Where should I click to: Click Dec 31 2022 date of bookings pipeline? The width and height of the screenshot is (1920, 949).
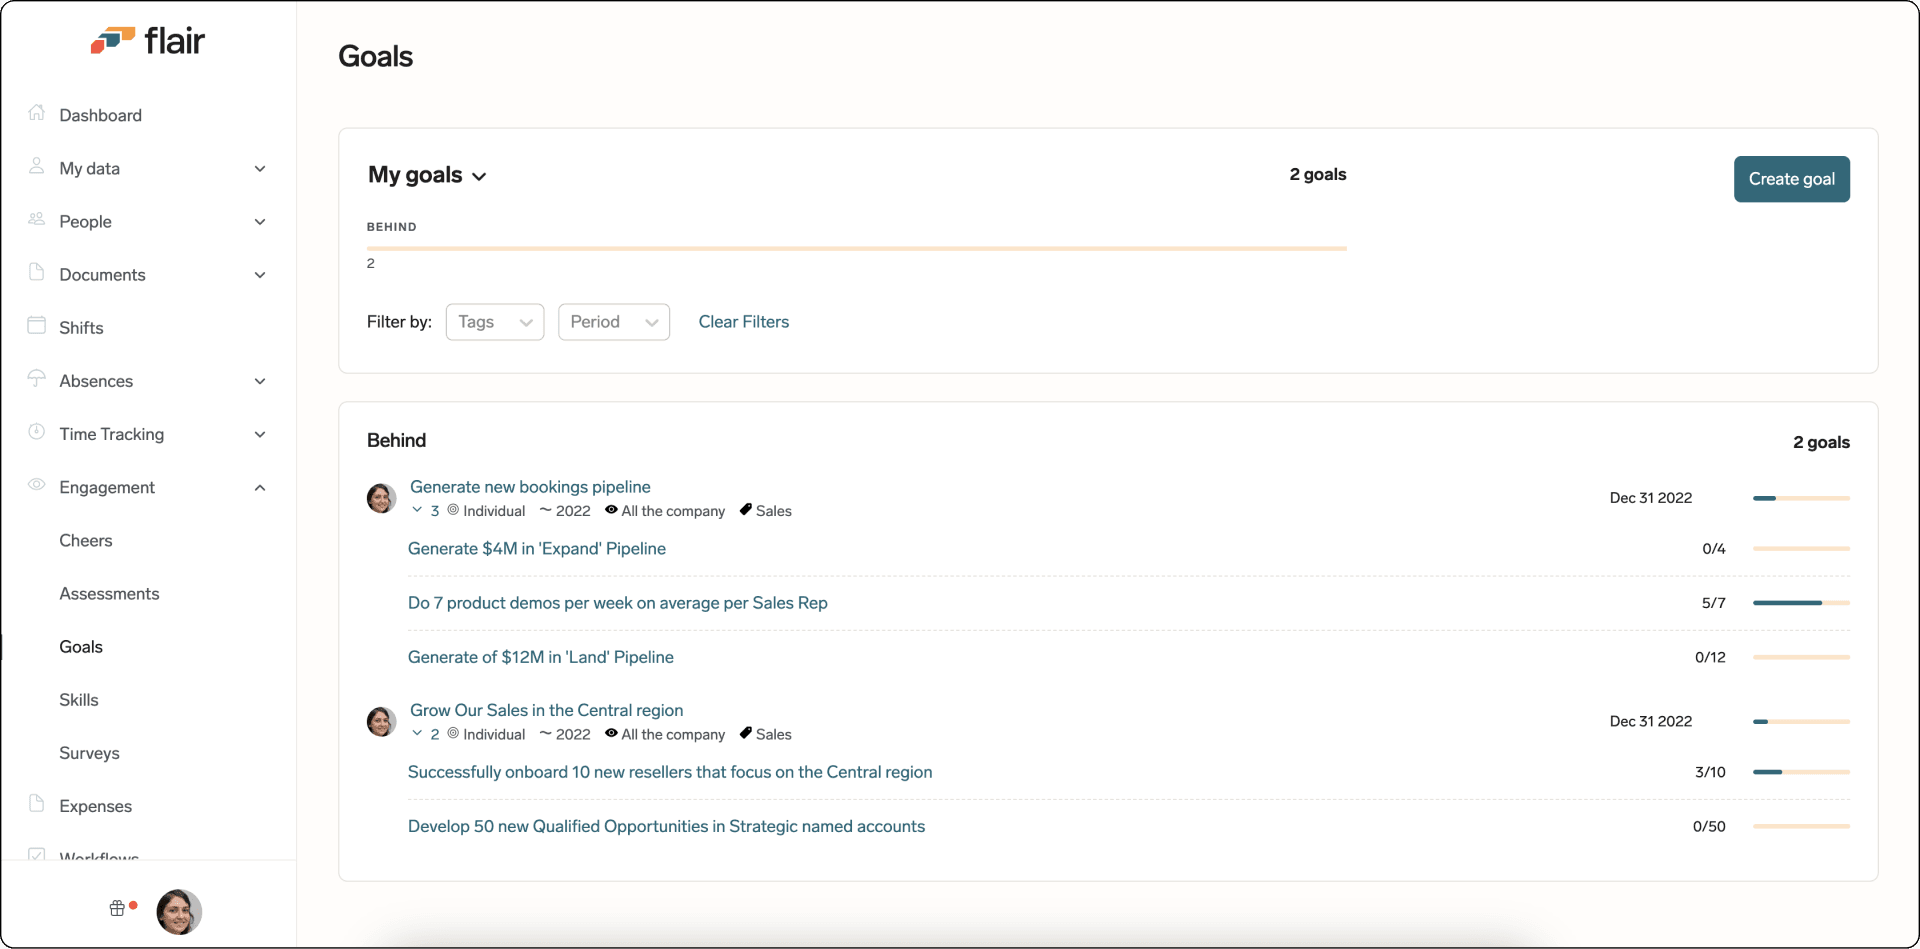pos(1651,498)
